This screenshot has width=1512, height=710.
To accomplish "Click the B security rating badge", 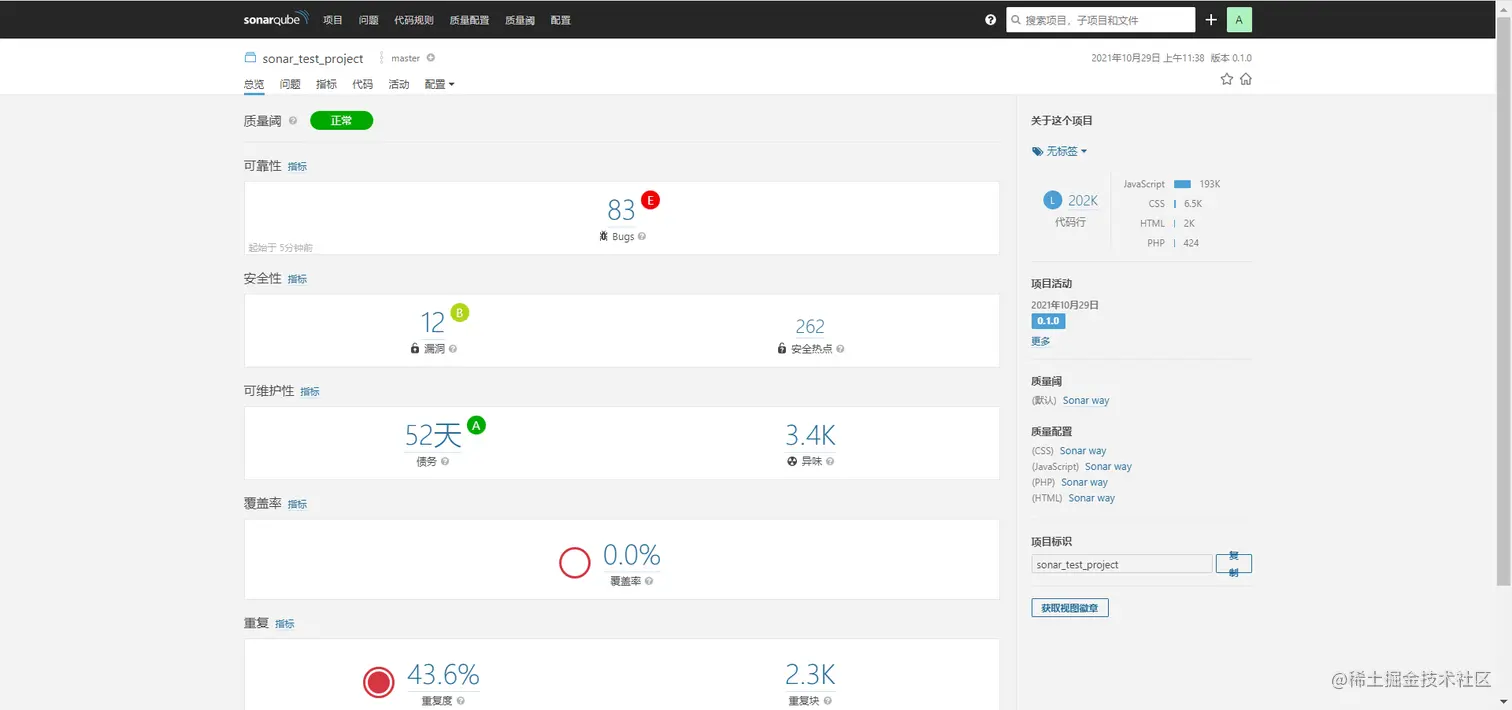I will click(x=459, y=312).
